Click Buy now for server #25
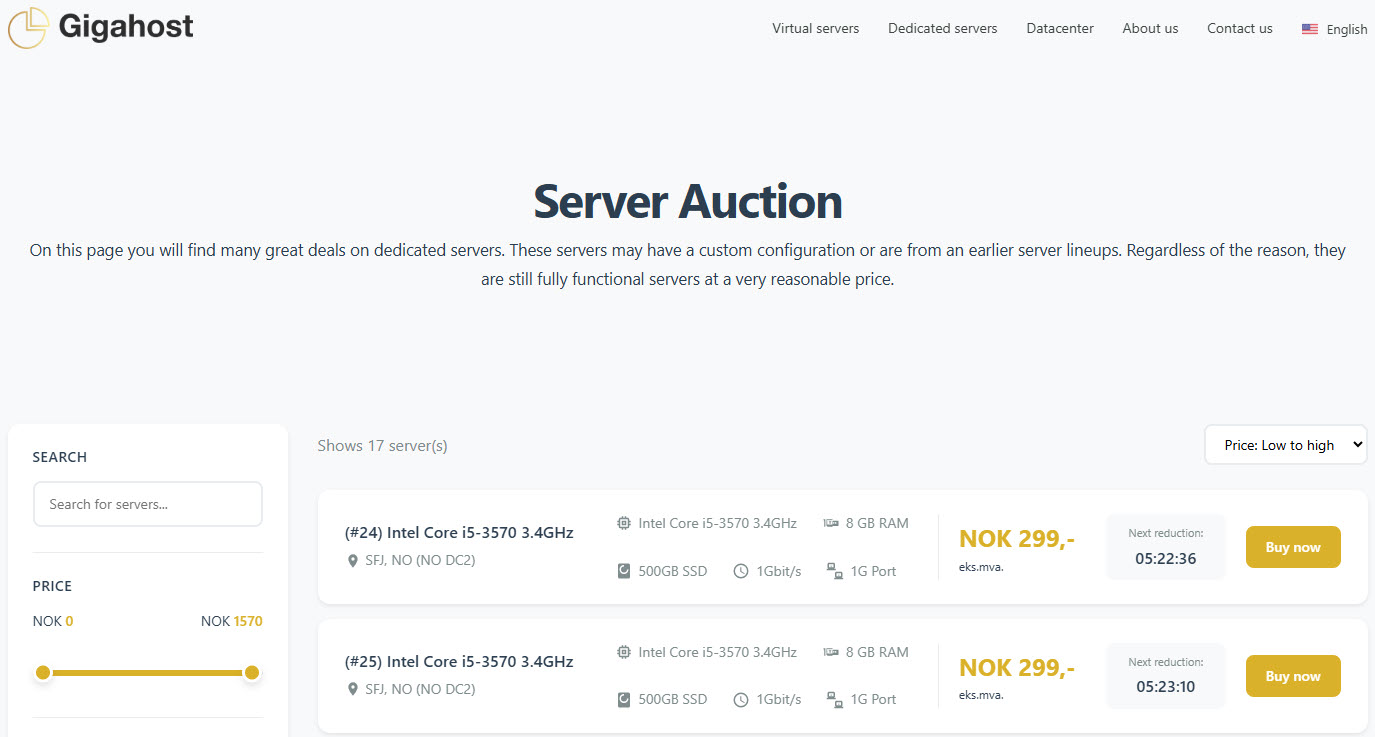1375x737 pixels. pos(1293,676)
